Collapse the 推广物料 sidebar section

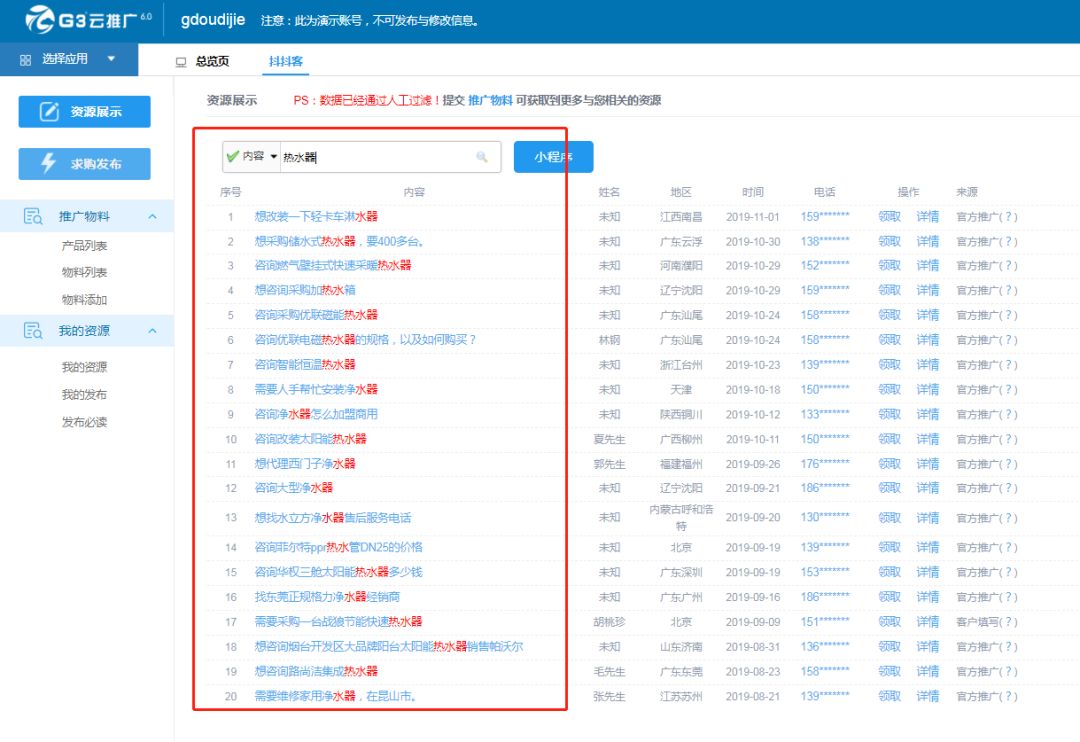click(152, 217)
